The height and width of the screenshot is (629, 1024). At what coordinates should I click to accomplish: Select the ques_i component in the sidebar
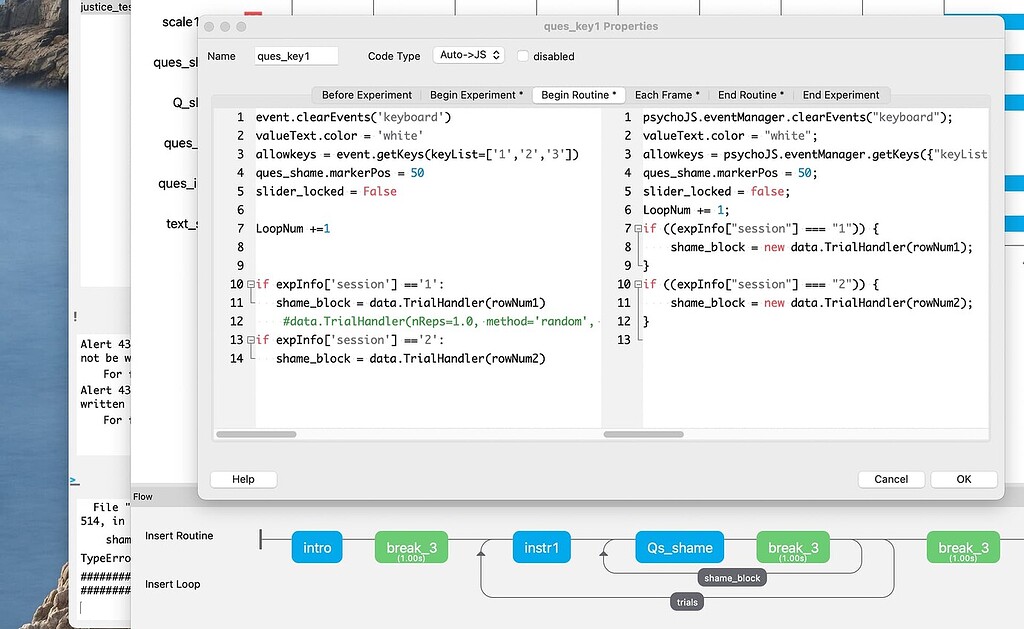tap(179, 183)
